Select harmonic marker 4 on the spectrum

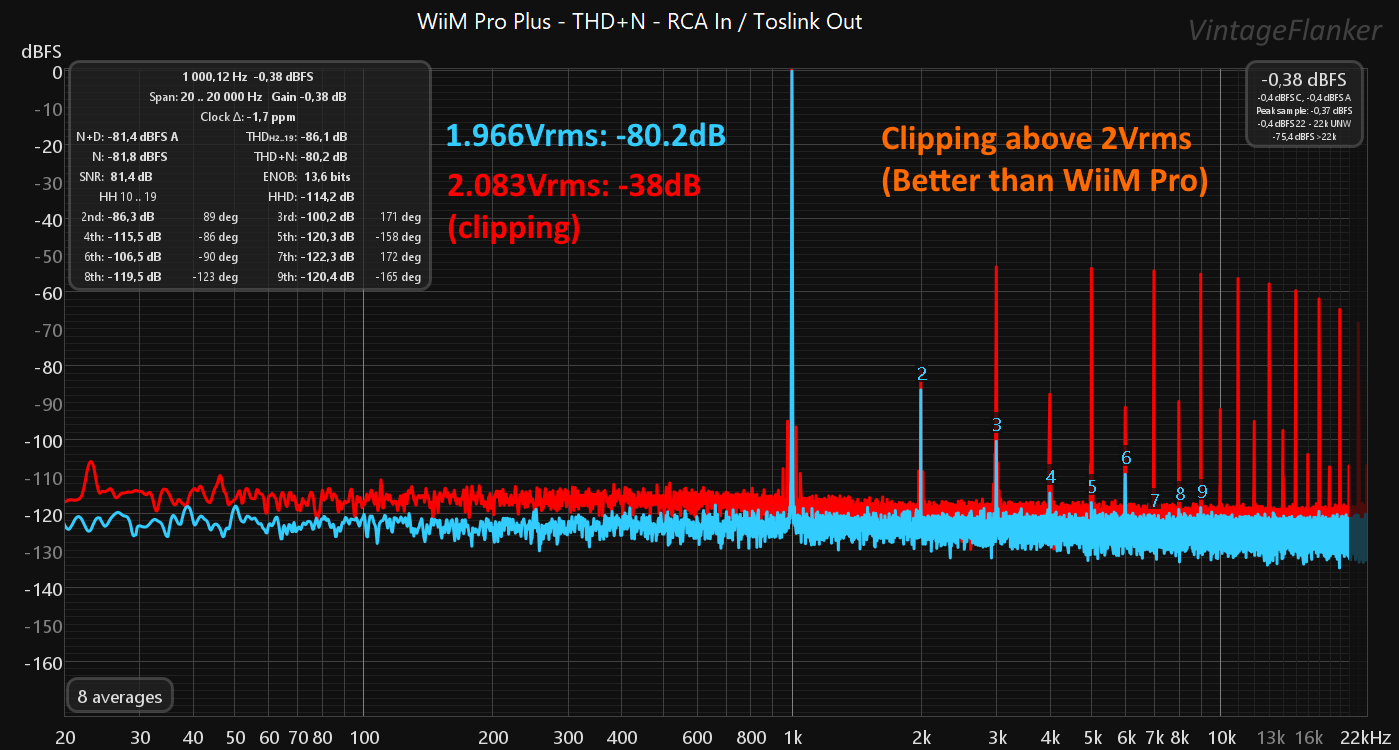(x=1050, y=477)
